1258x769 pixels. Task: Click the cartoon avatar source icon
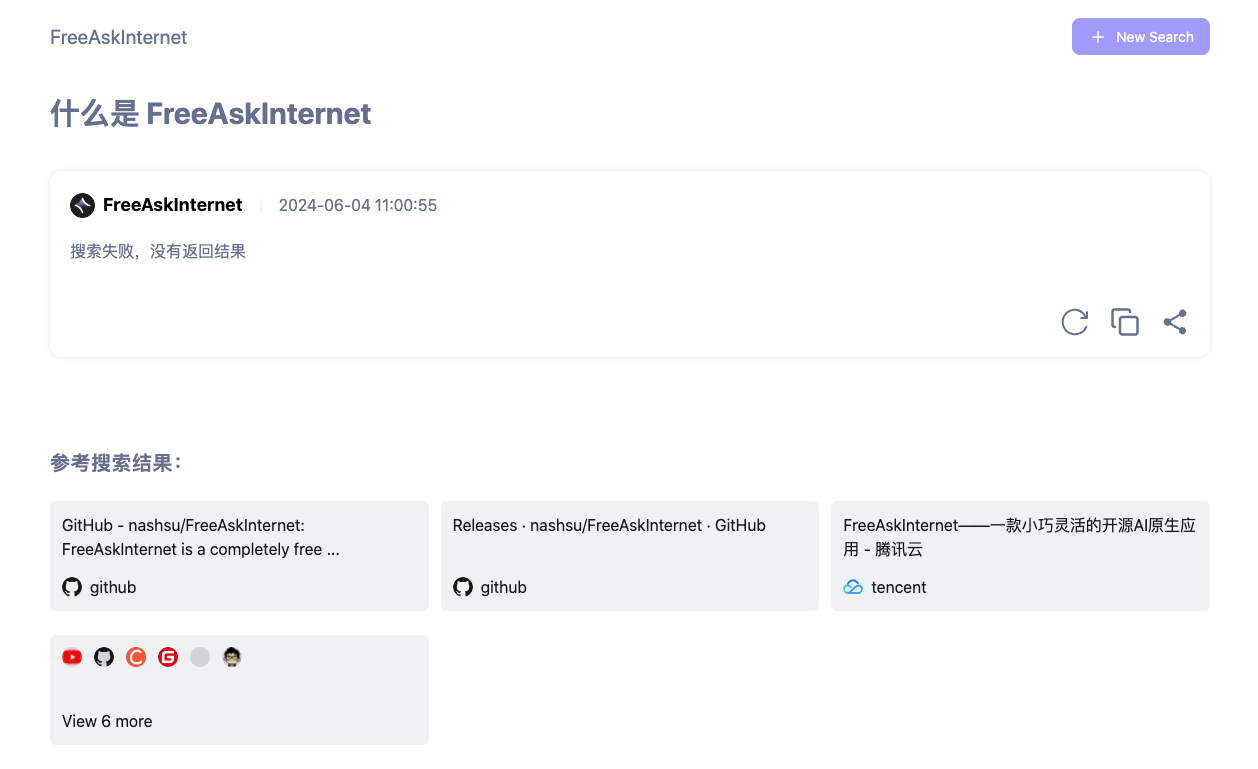pyautogui.click(x=232, y=657)
